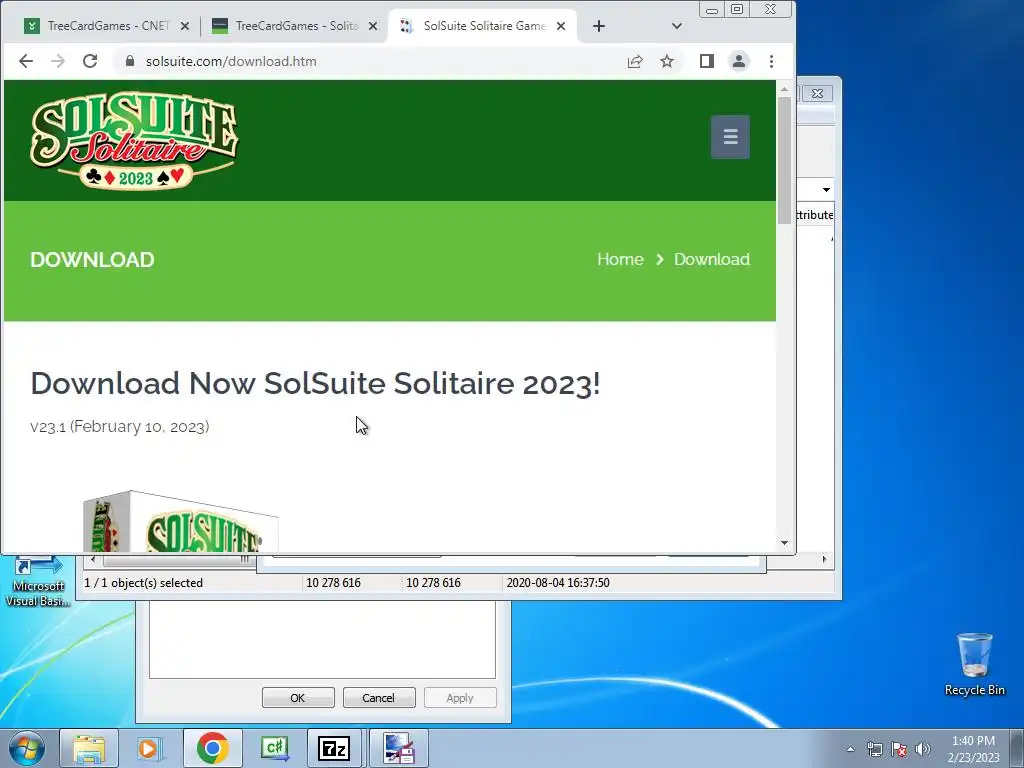Click the page scrollbar up arrow

point(784,89)
